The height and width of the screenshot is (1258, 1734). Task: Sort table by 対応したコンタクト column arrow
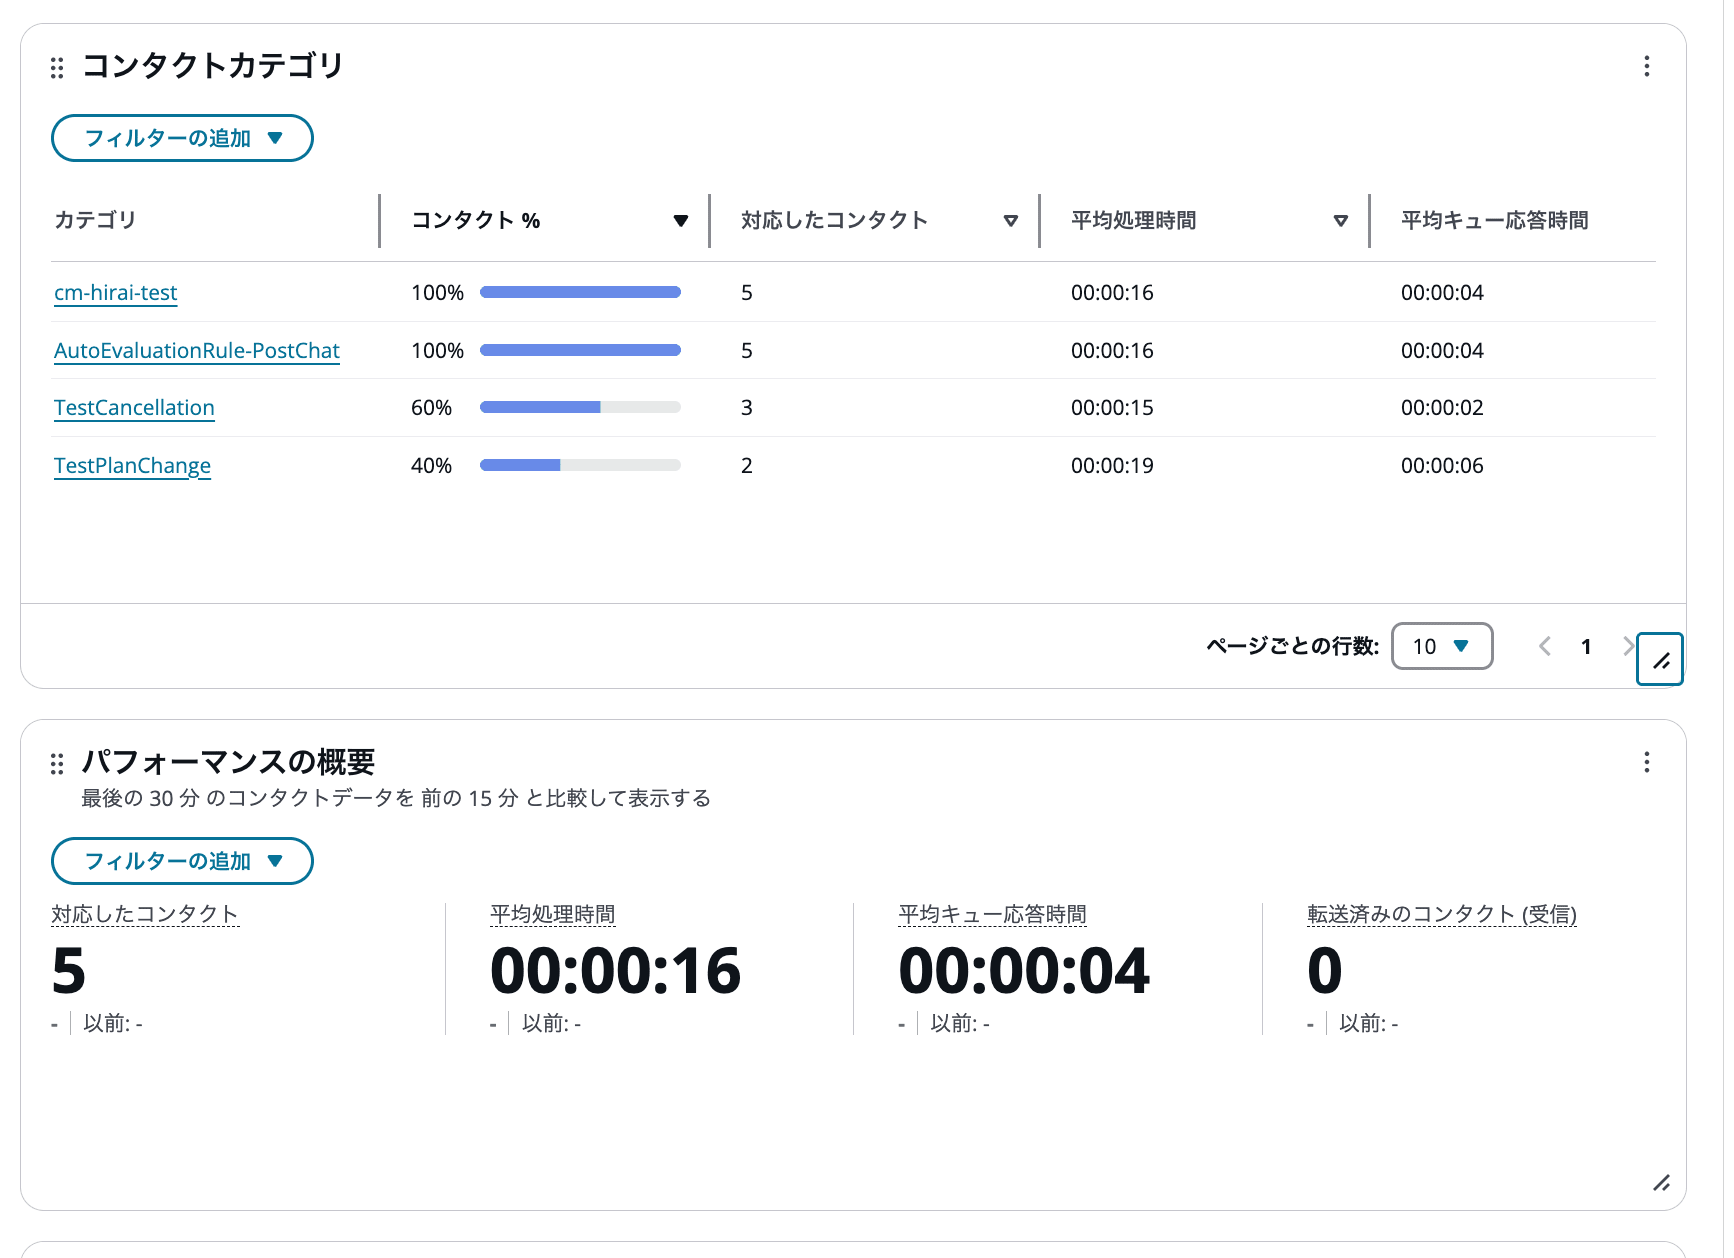1010,221
